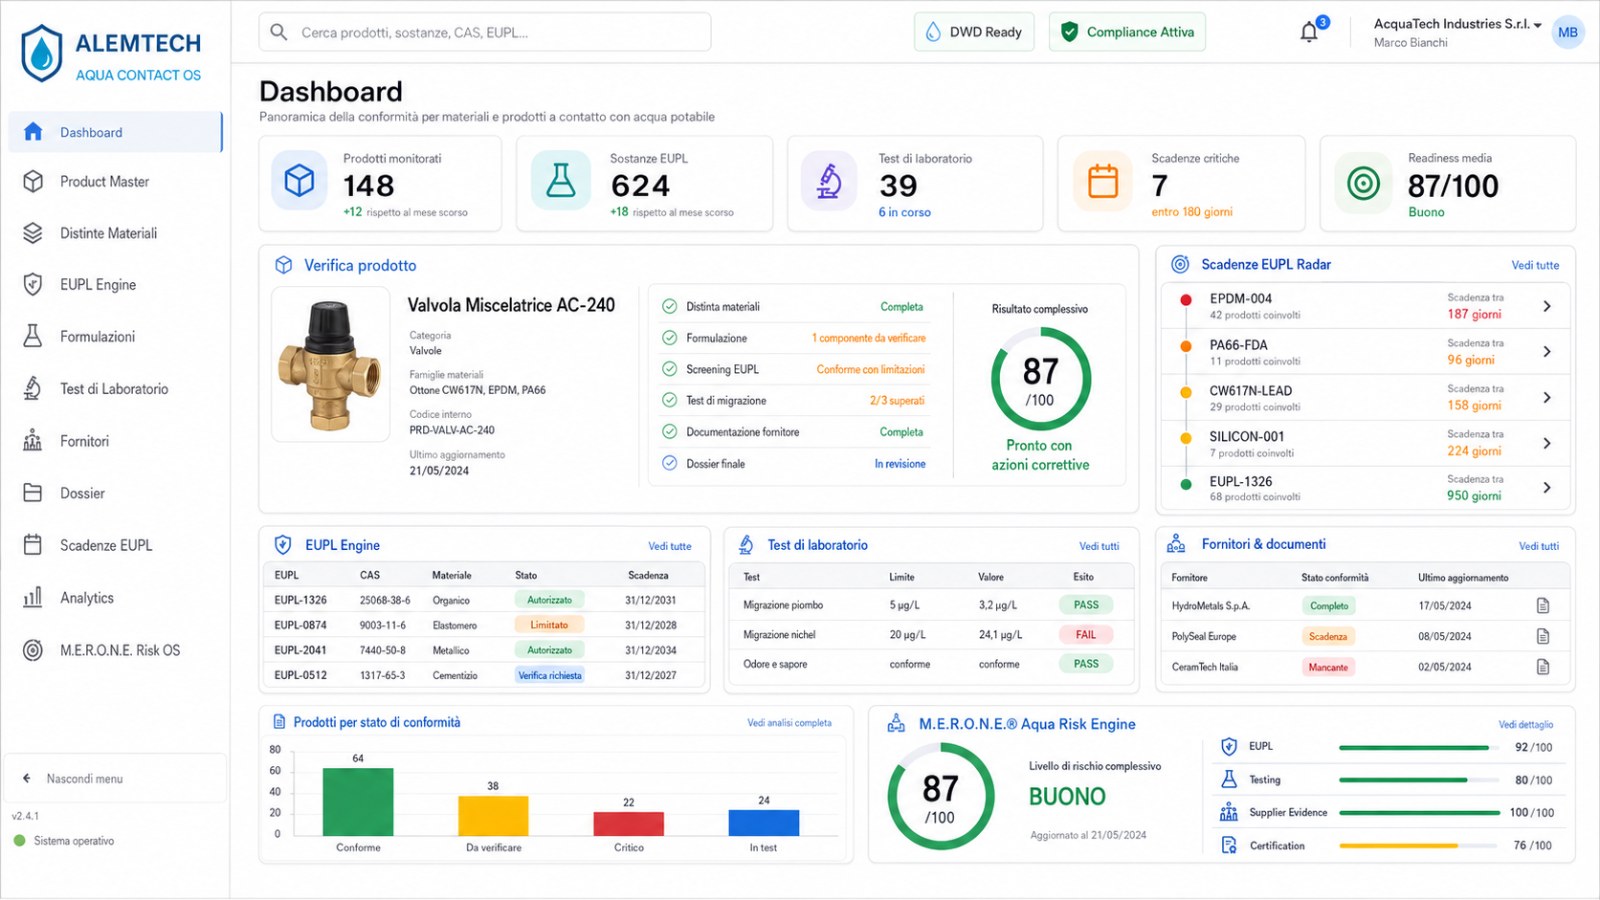Expand the PA66-FDA radar row chevron
Viewport: 1600px width, 900px height.
pyautogui.click(x=1547, y=352)
